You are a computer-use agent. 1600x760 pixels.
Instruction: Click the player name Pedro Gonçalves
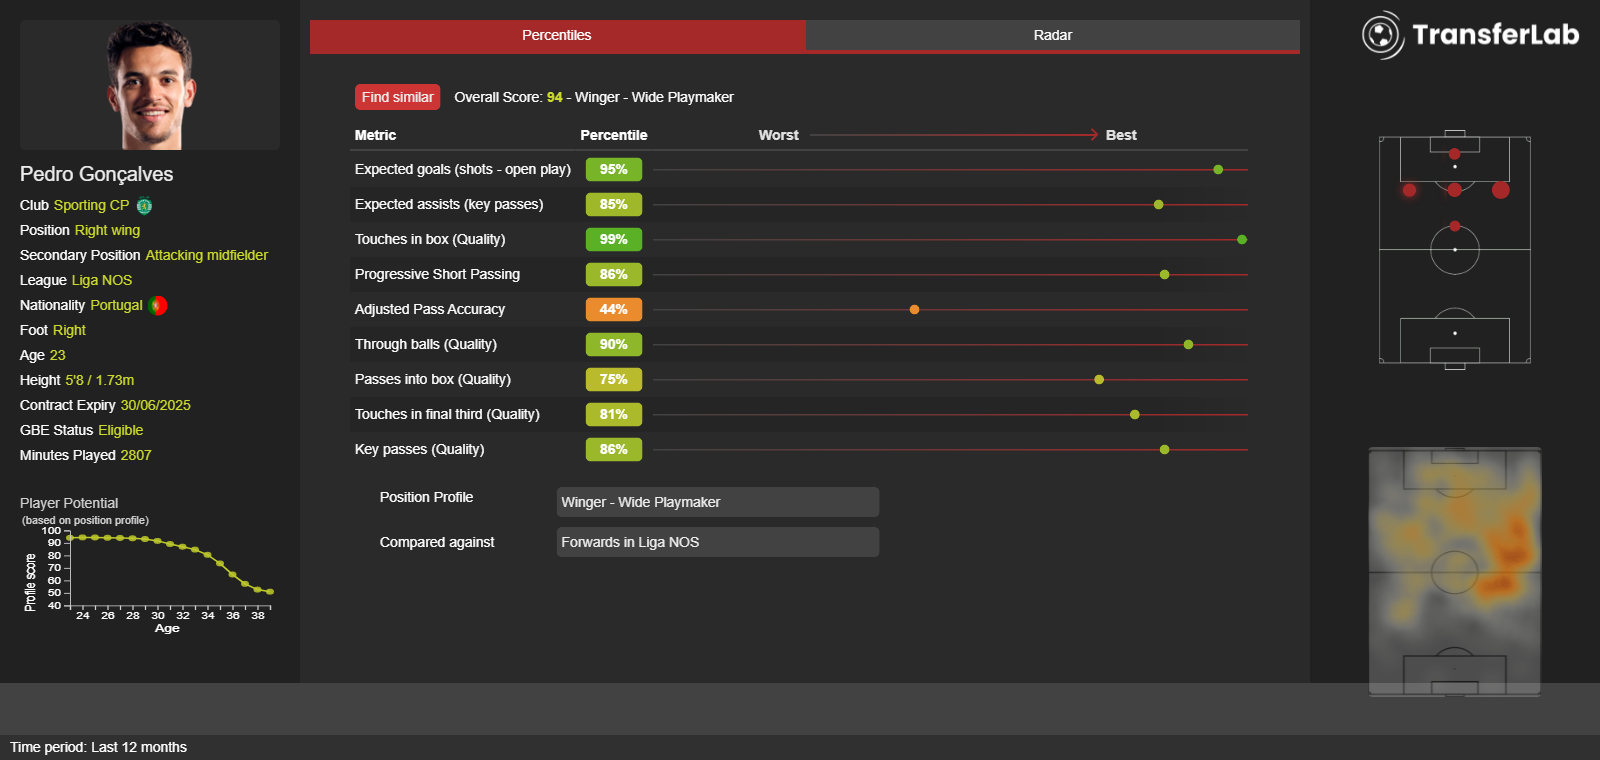96,174
